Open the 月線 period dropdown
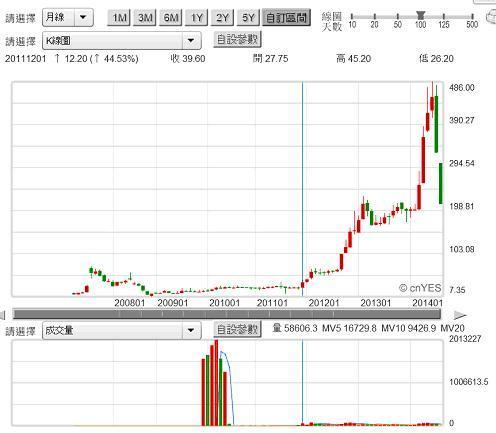The image size is (496, 433). point(68,17)
